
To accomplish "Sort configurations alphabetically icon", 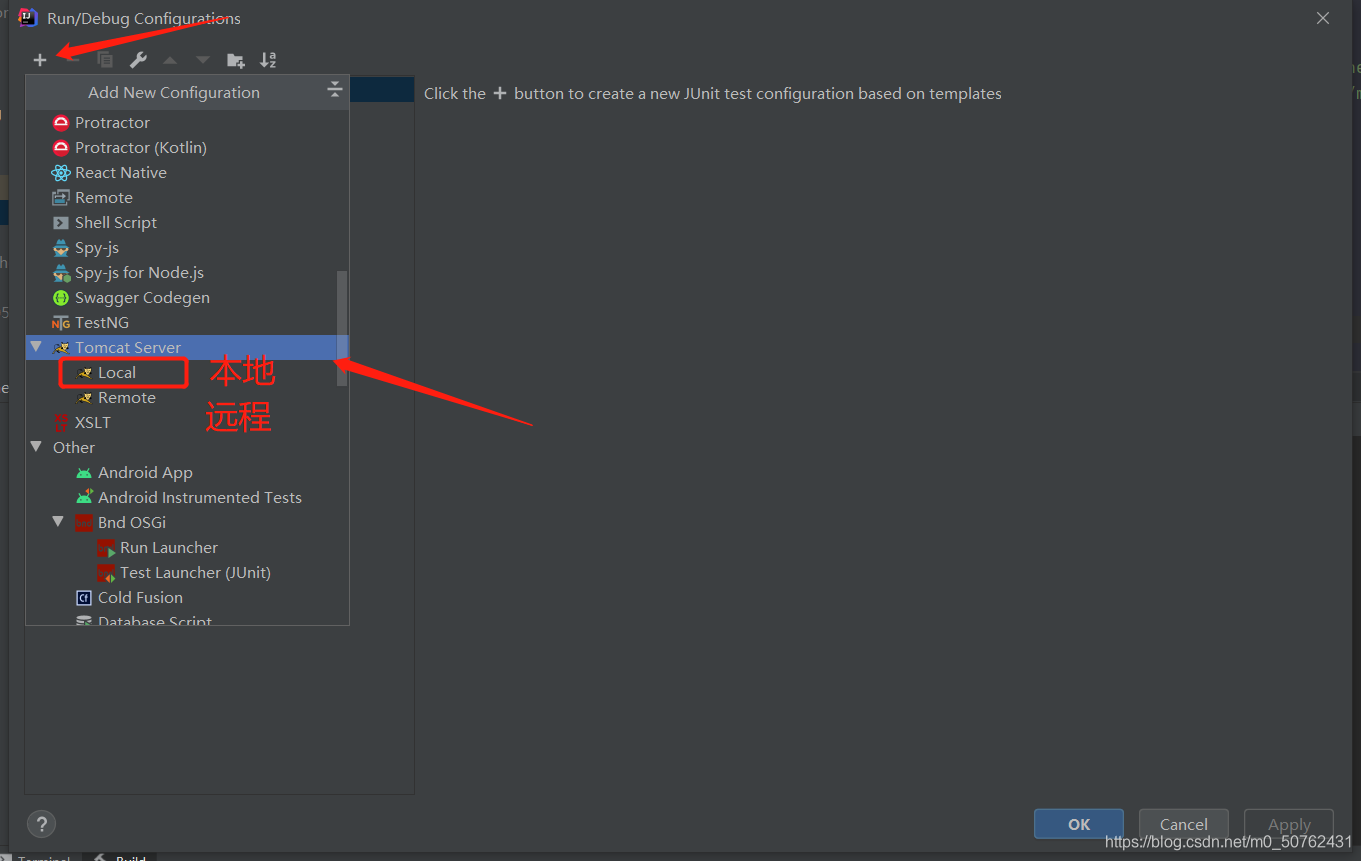I will click(x=268, y=60).
